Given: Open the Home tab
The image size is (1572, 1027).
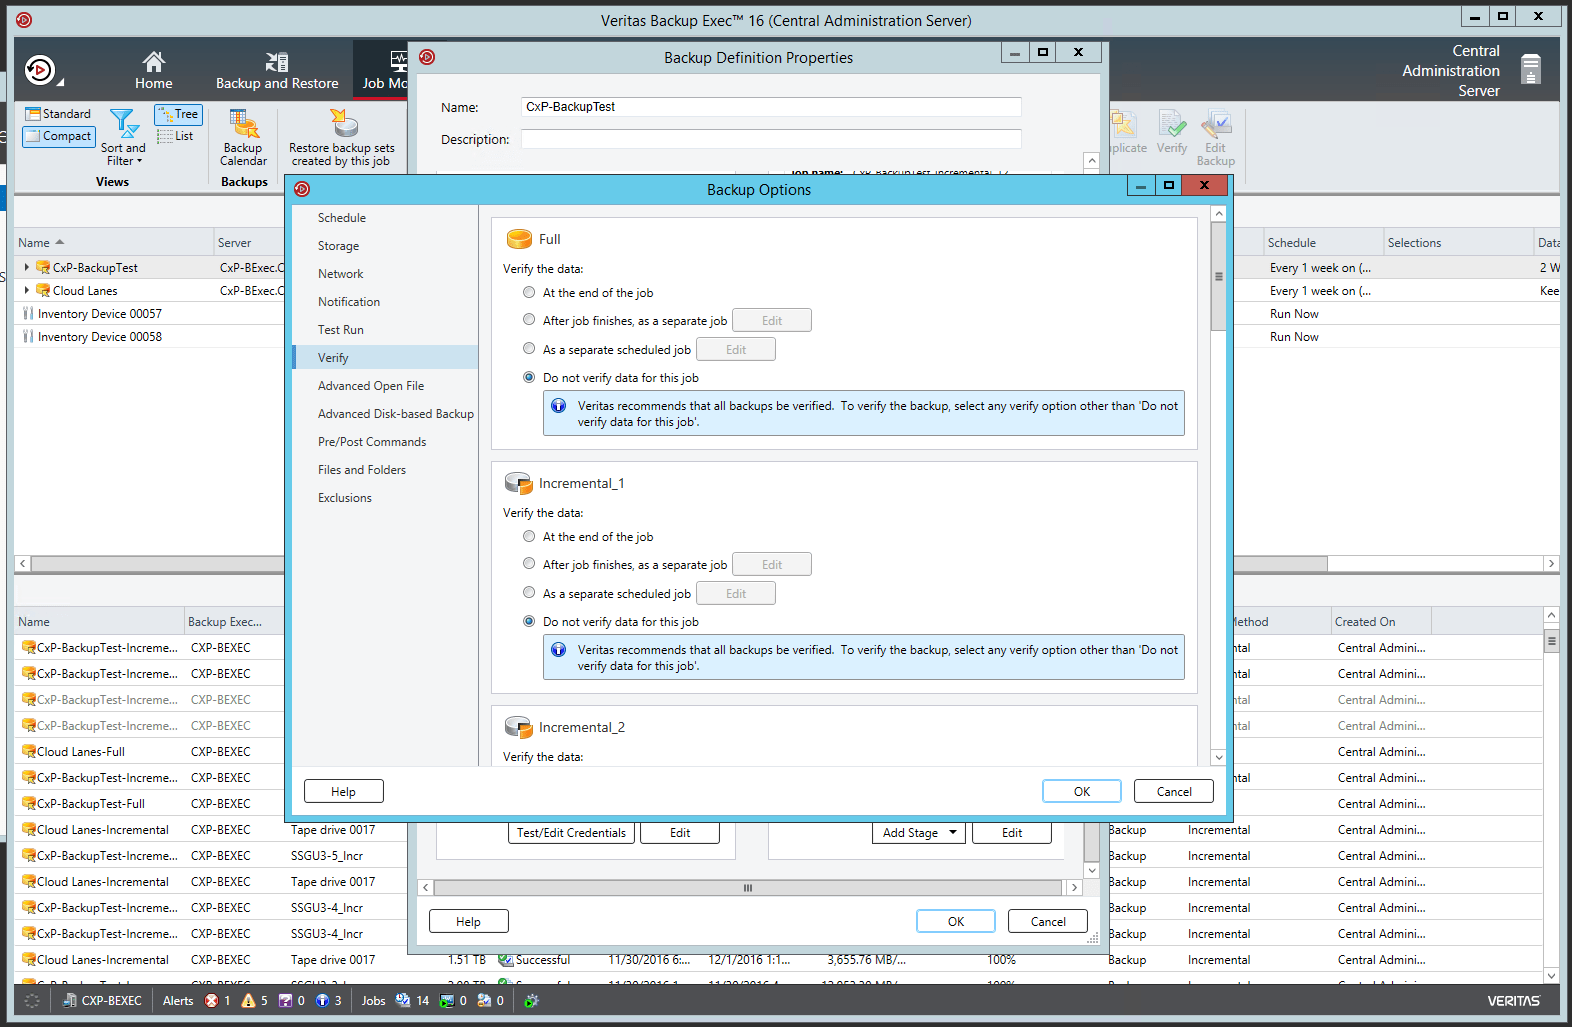Looking at the screenshot, I should coord(154,70).
